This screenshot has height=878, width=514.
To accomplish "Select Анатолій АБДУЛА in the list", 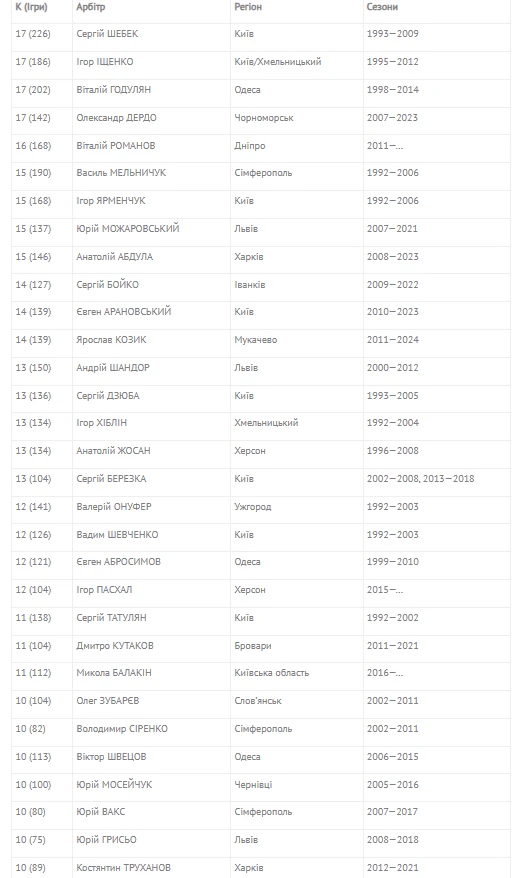I will (115, 256).
